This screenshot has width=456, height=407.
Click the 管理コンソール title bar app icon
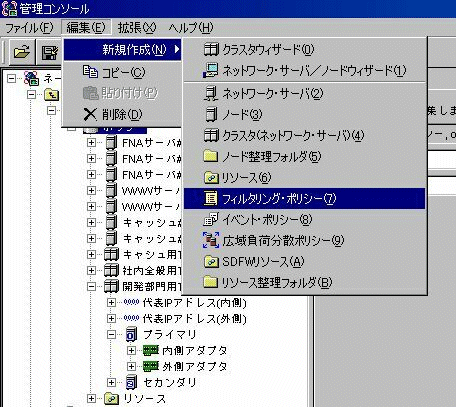(x=9, y=8)
